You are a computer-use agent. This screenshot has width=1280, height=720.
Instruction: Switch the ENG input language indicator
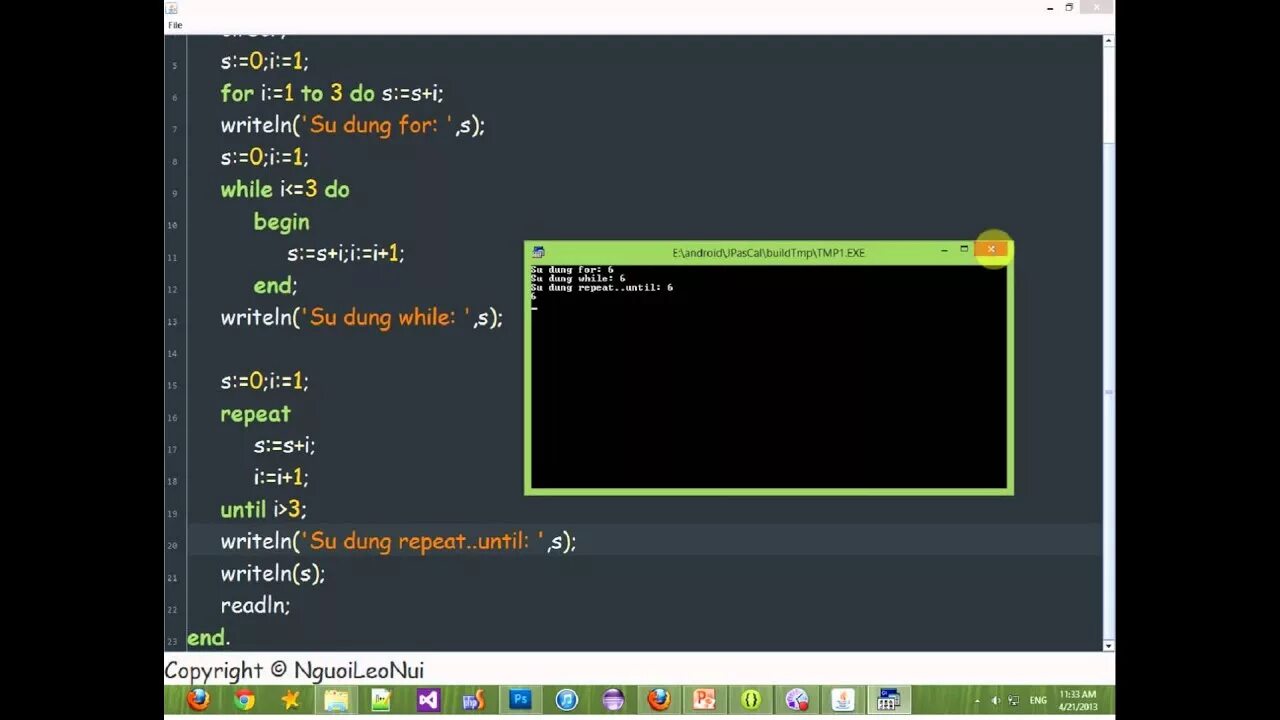(x=1038, y=700)
